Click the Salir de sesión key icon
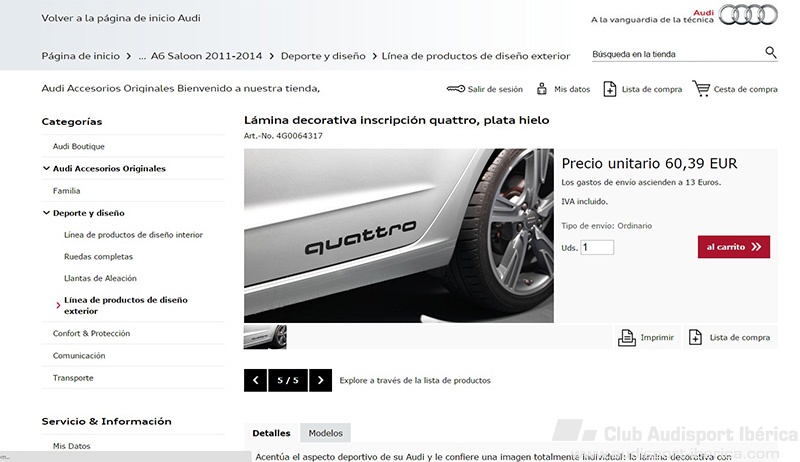Viewport: 800px width, 462px height. [456, 89]
